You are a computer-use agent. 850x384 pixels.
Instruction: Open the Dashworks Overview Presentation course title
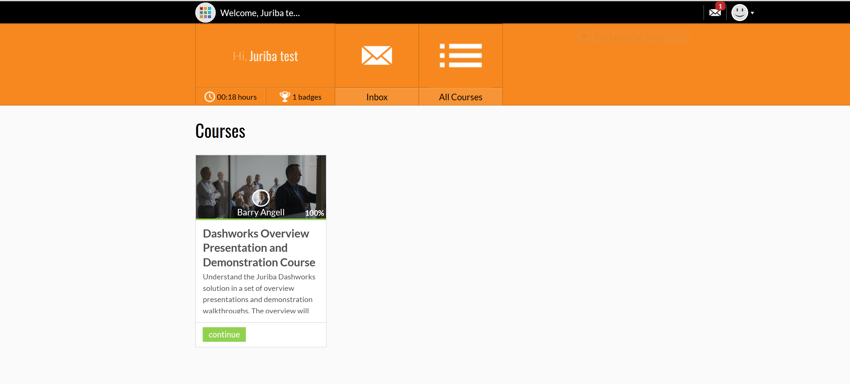point(259,248)
